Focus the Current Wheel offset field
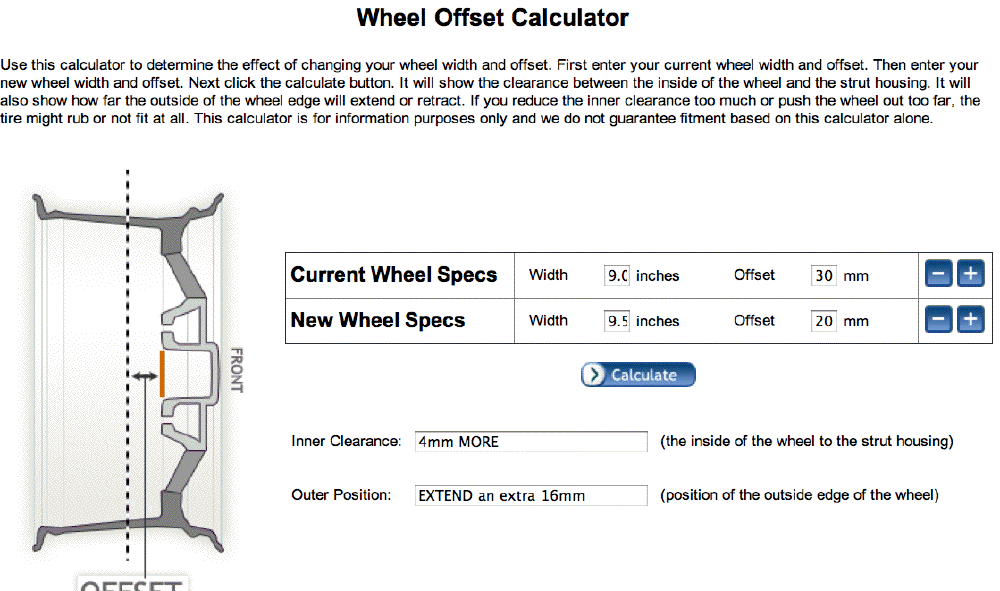1000x591 pixels. coord(823,275)
